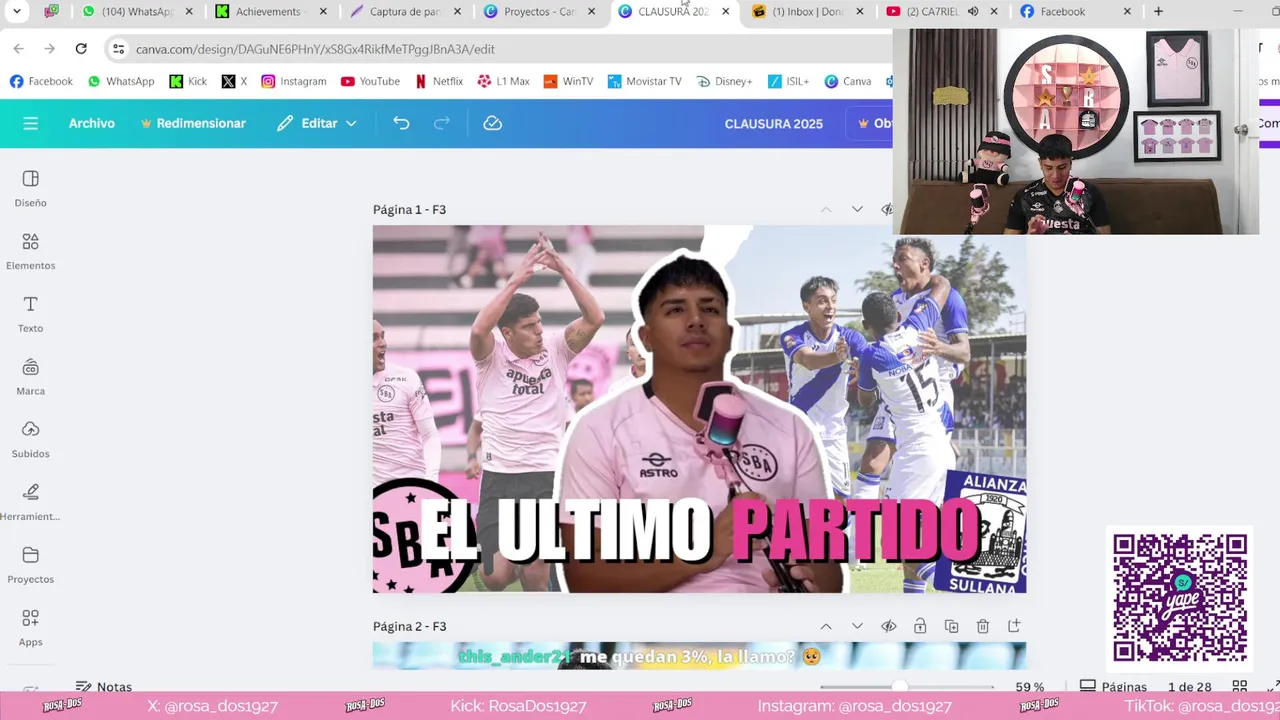Screen dimensions: 1280x720
Task: Open YouTube bookmark
Action: click(370, 81)
